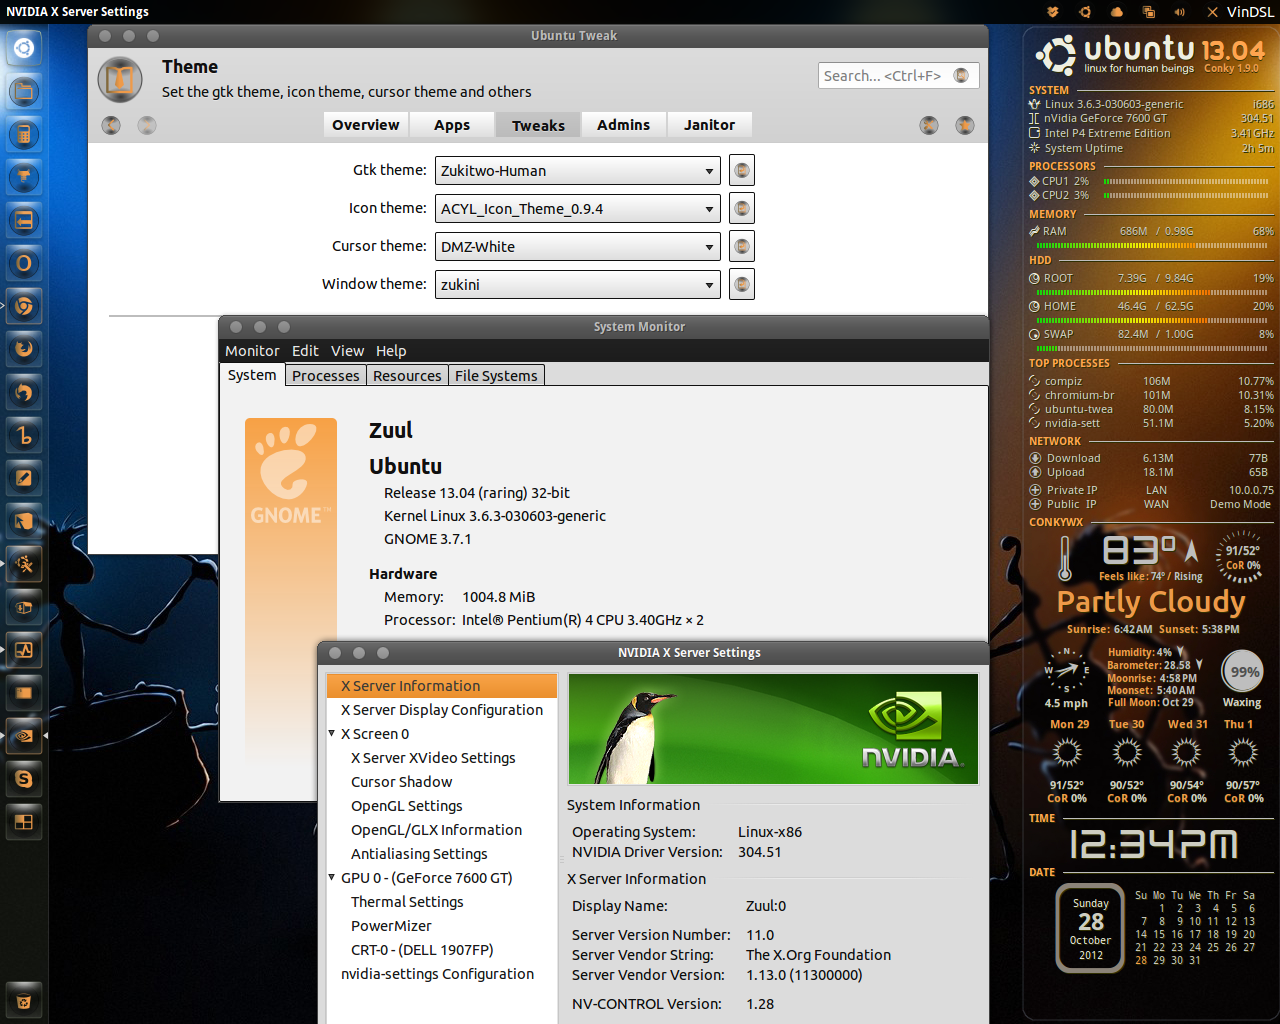This screenshot has width=1280, height=1024.
Task: Select the System tab in System Monitor
Action: pyautogui.click(x=252, y=375)
